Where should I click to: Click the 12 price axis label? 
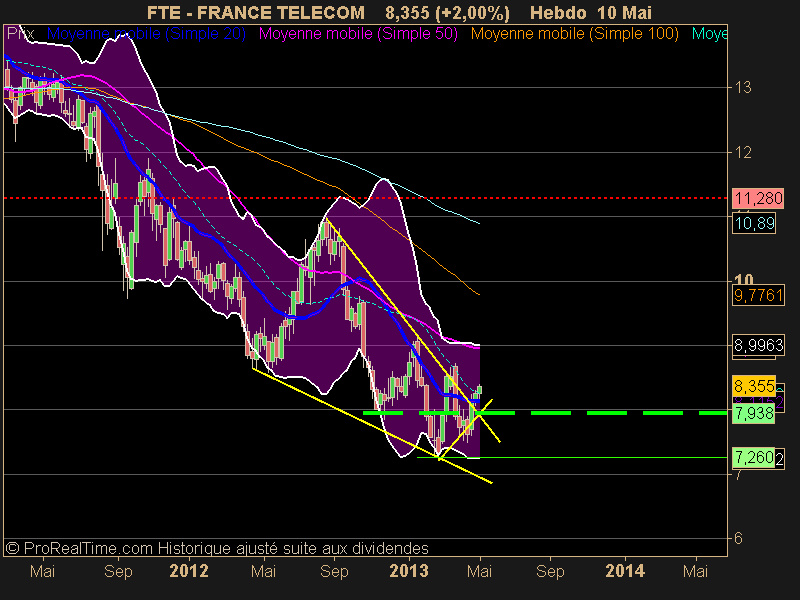pyautogui.click(x=743, y=152)
